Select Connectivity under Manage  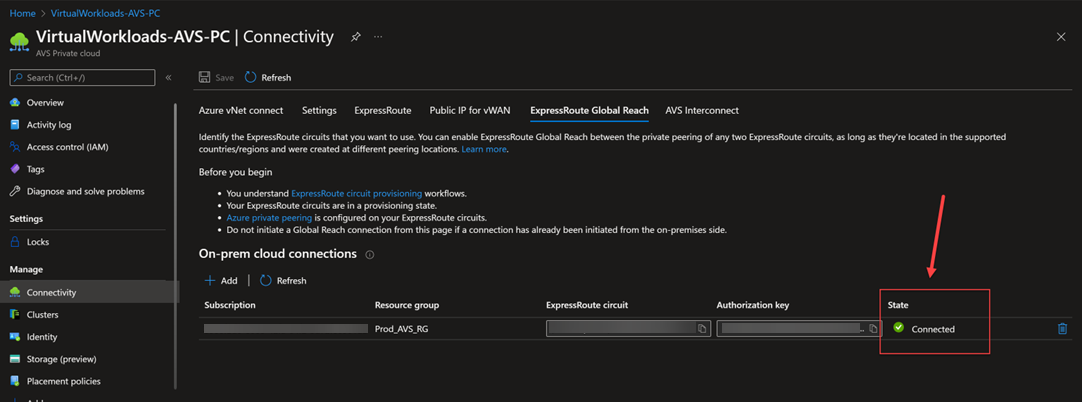(x=90, y=292)
